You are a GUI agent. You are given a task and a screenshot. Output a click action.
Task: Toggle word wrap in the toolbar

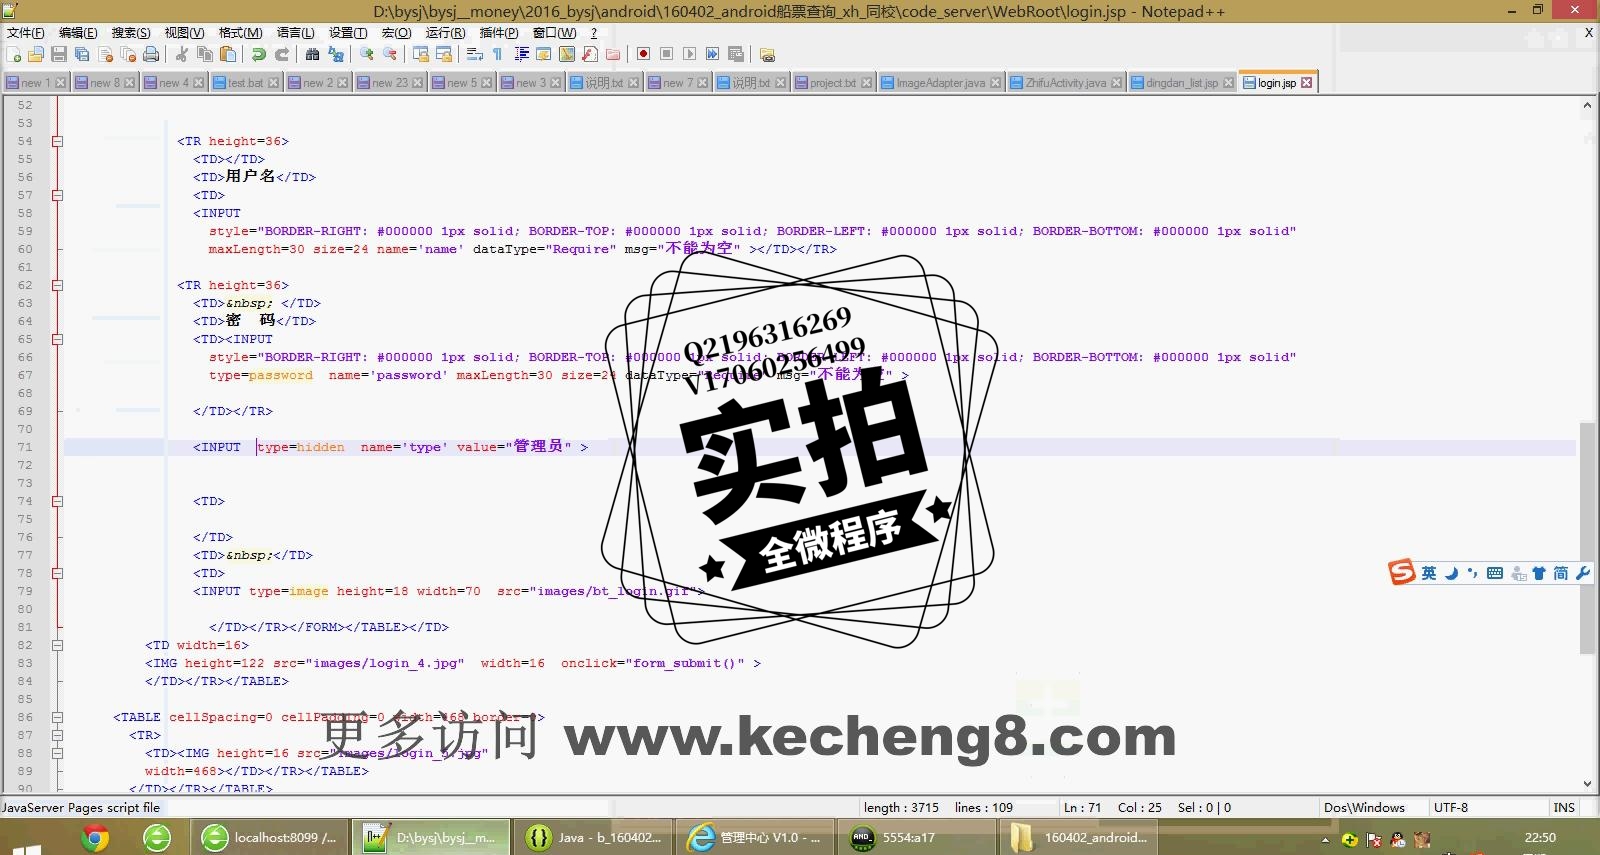coord(475,54)
